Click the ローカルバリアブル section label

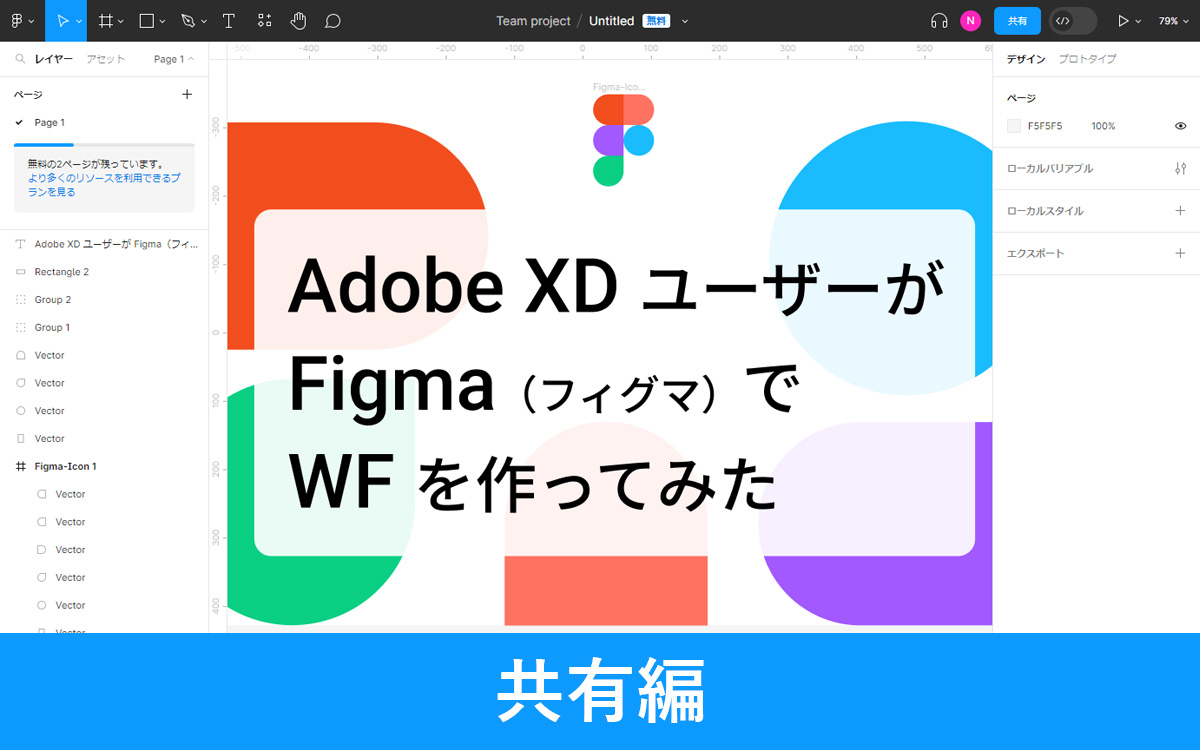[1049, 168]
